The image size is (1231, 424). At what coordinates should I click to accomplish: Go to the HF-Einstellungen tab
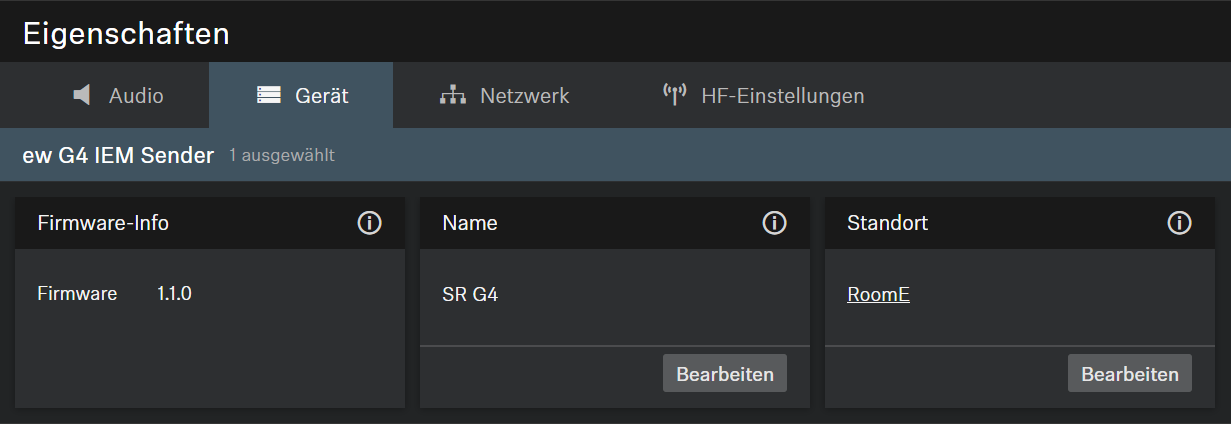pos(782,96)
